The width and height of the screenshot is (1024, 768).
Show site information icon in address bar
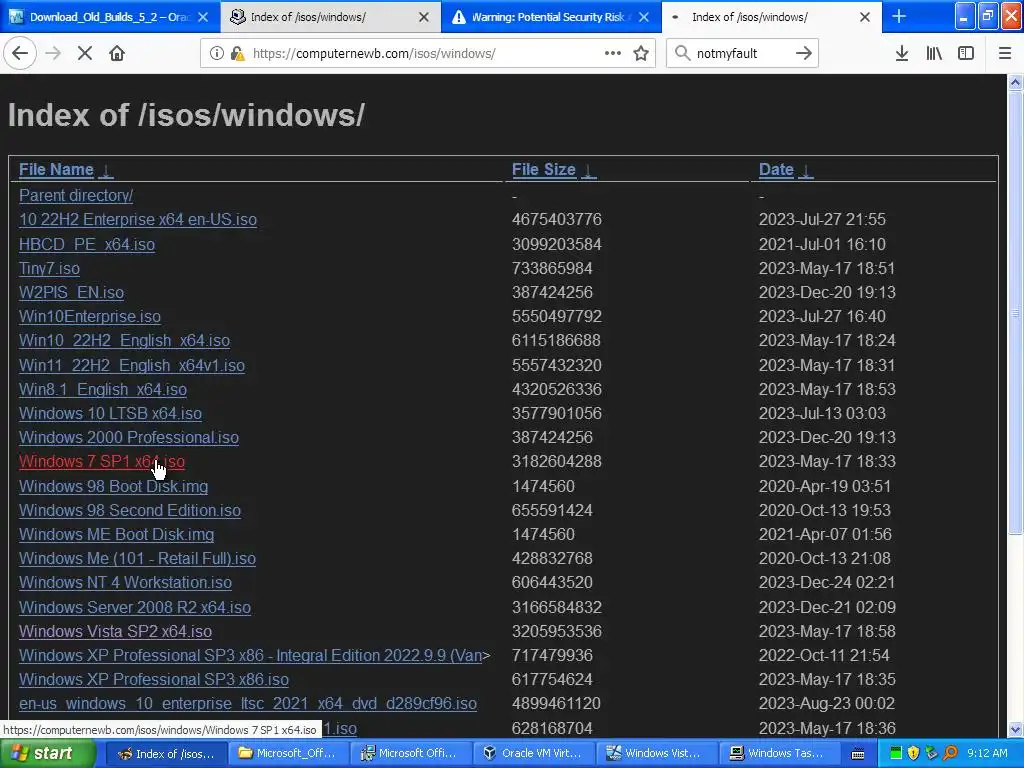[216, 53]
